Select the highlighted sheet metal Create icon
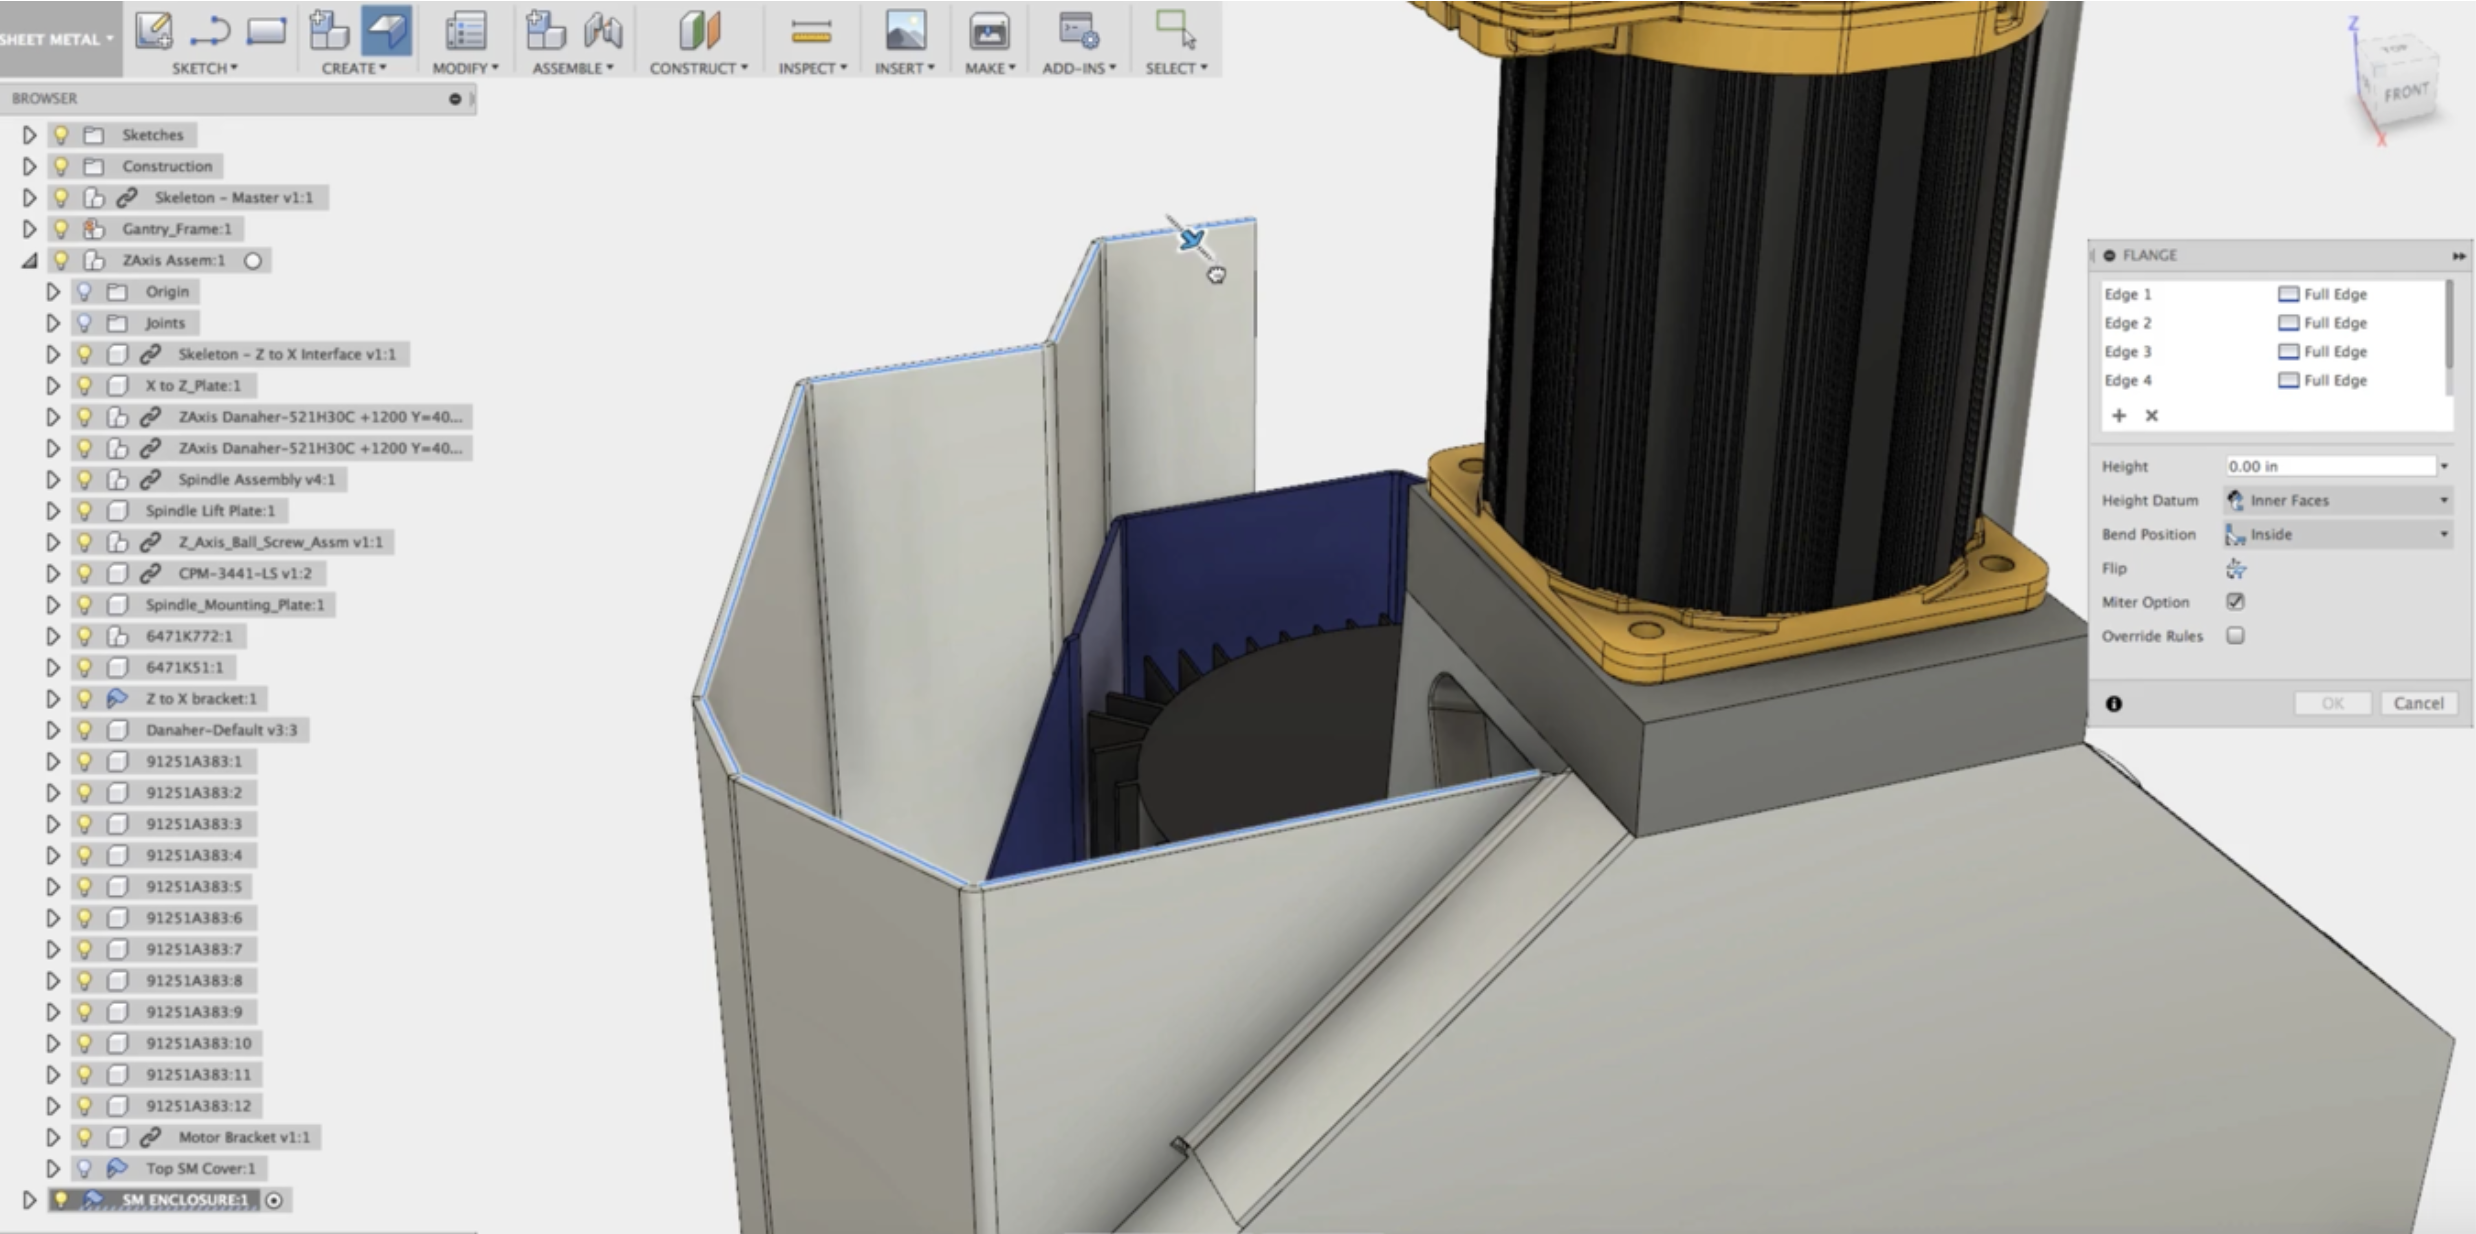This screenshot has width=2476, height=1234. [x=386, y=31]
